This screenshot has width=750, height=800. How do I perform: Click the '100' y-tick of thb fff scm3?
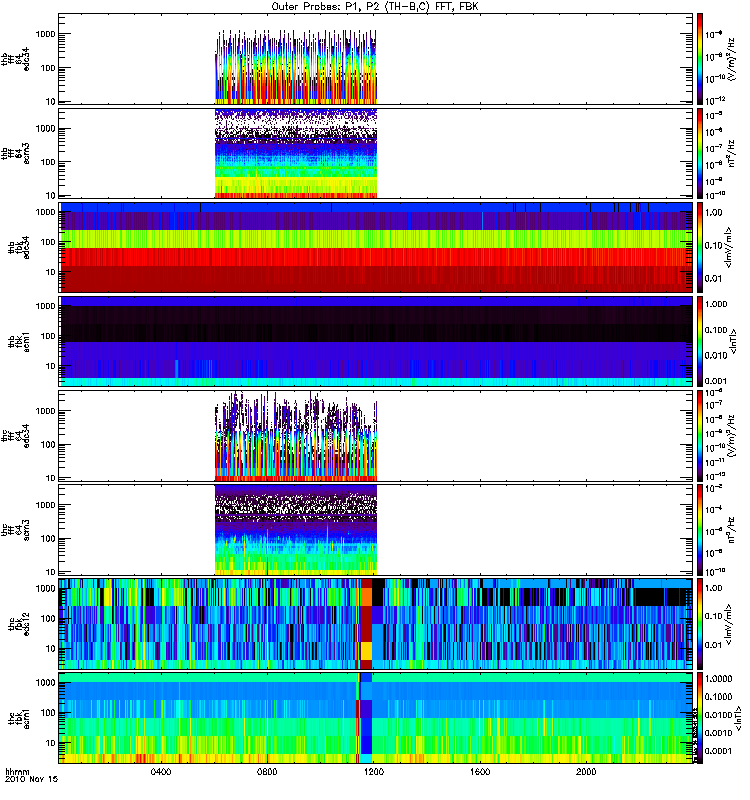47,162
